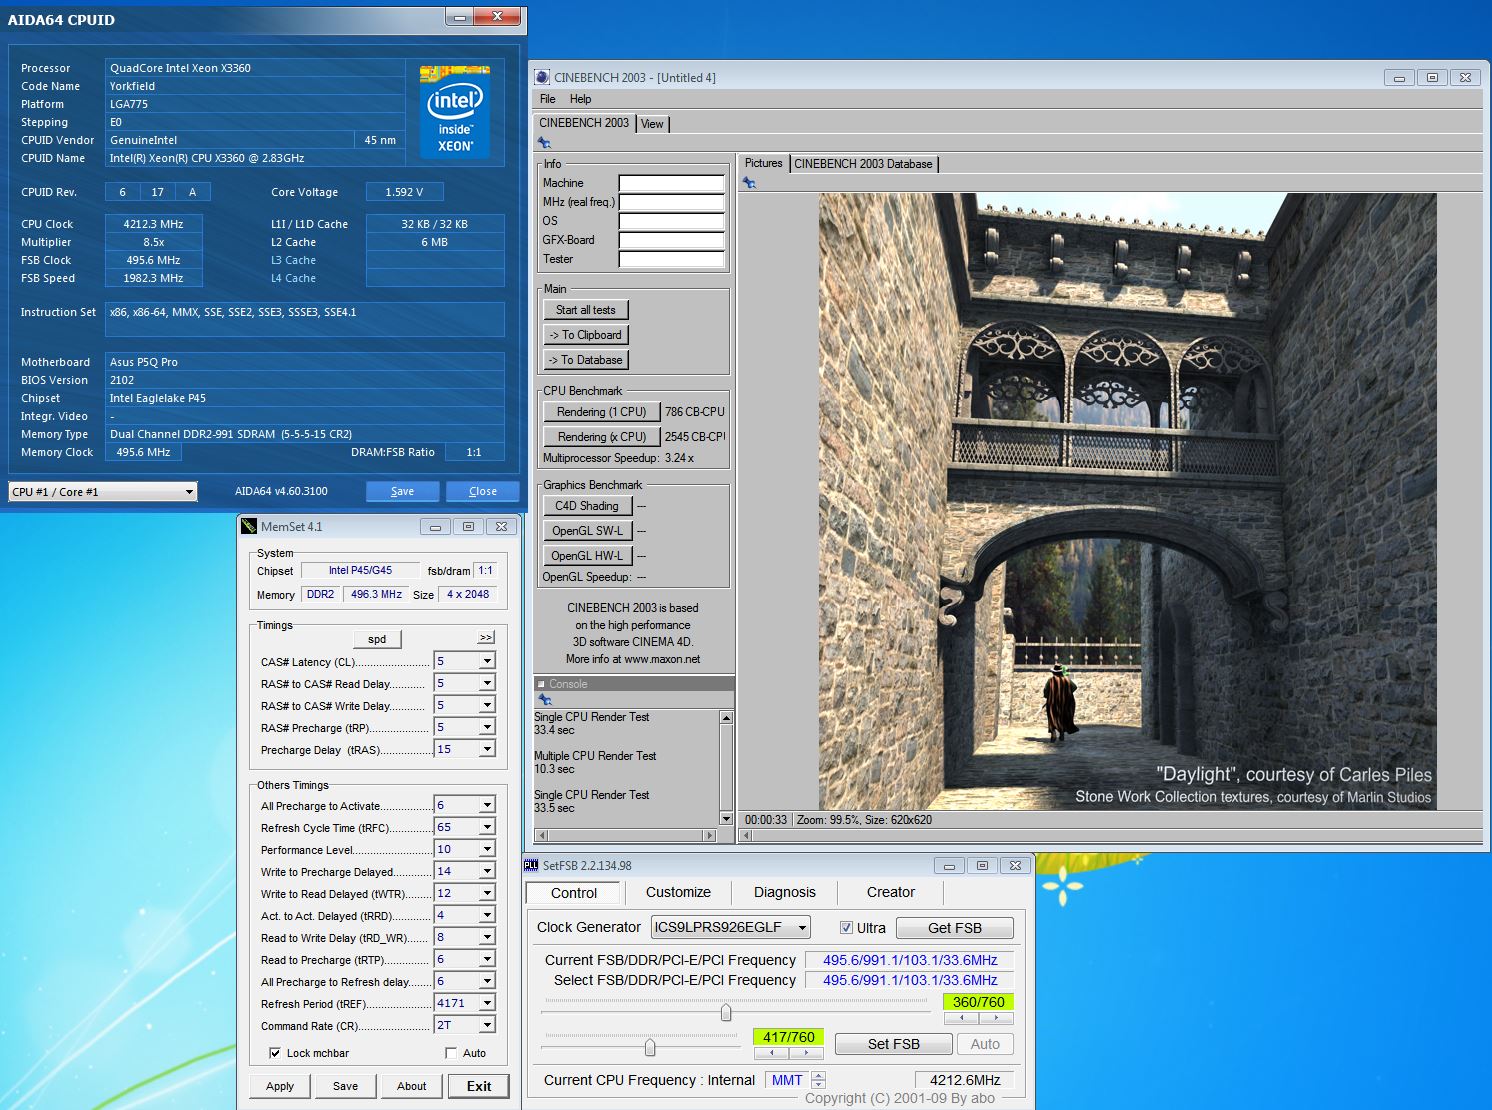Click the Console panel header square icon
The width and height of the screenshot is (1492, 1110).
(x=541, y=684)
